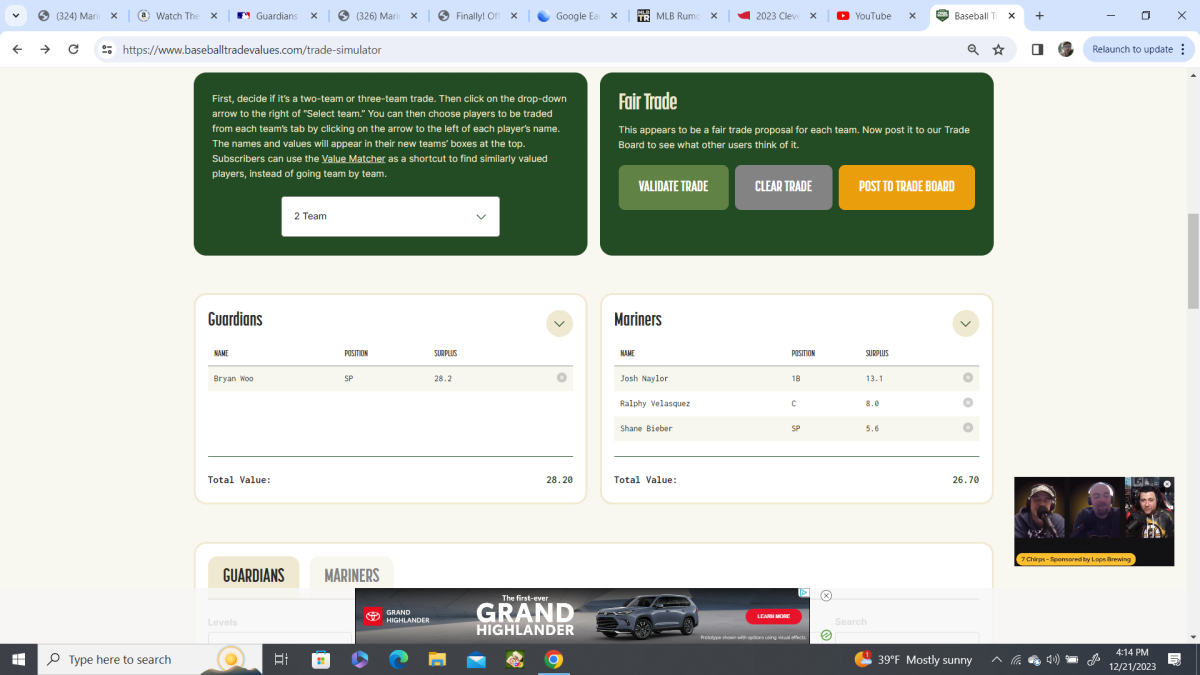This screenshot has height=675, width=1200.
Task: Remove Bryan Woo from the Guardians trade list
Action: pos(561,378)
